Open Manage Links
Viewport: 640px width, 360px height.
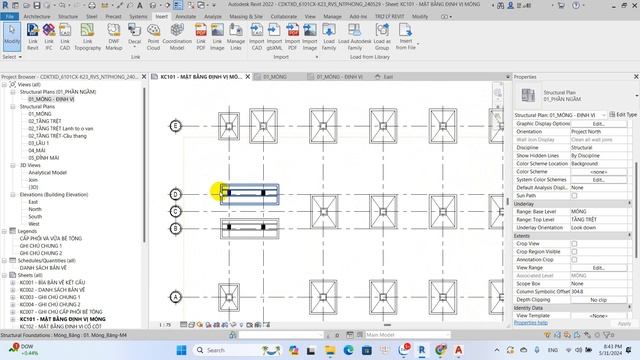[x=236, y=37]
